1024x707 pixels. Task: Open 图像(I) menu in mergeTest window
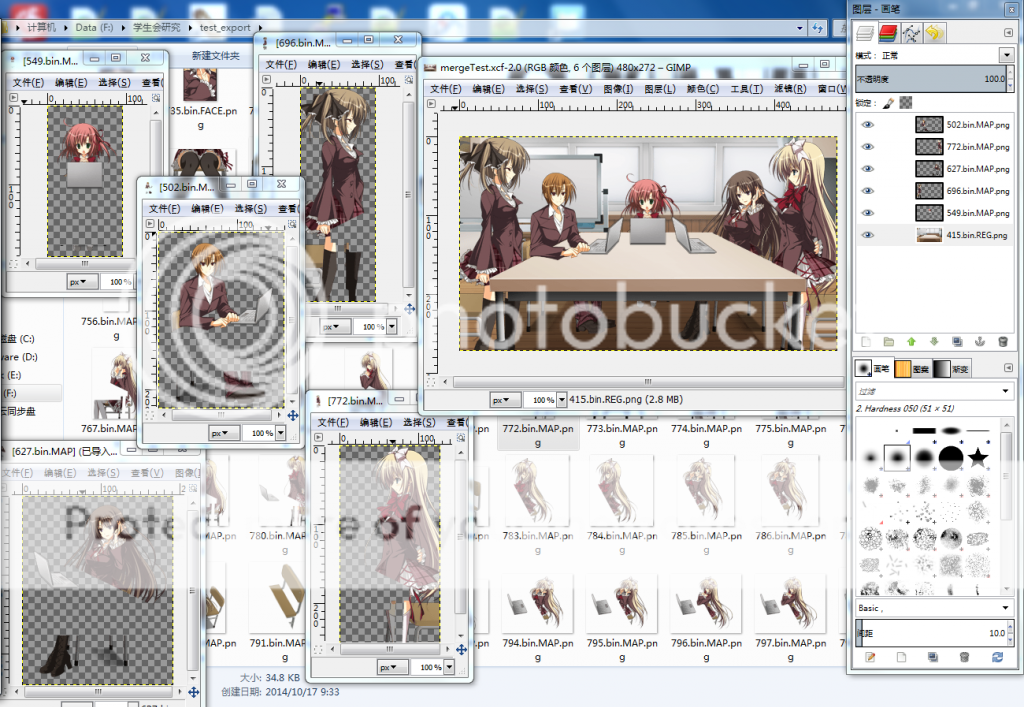[618, 89]
